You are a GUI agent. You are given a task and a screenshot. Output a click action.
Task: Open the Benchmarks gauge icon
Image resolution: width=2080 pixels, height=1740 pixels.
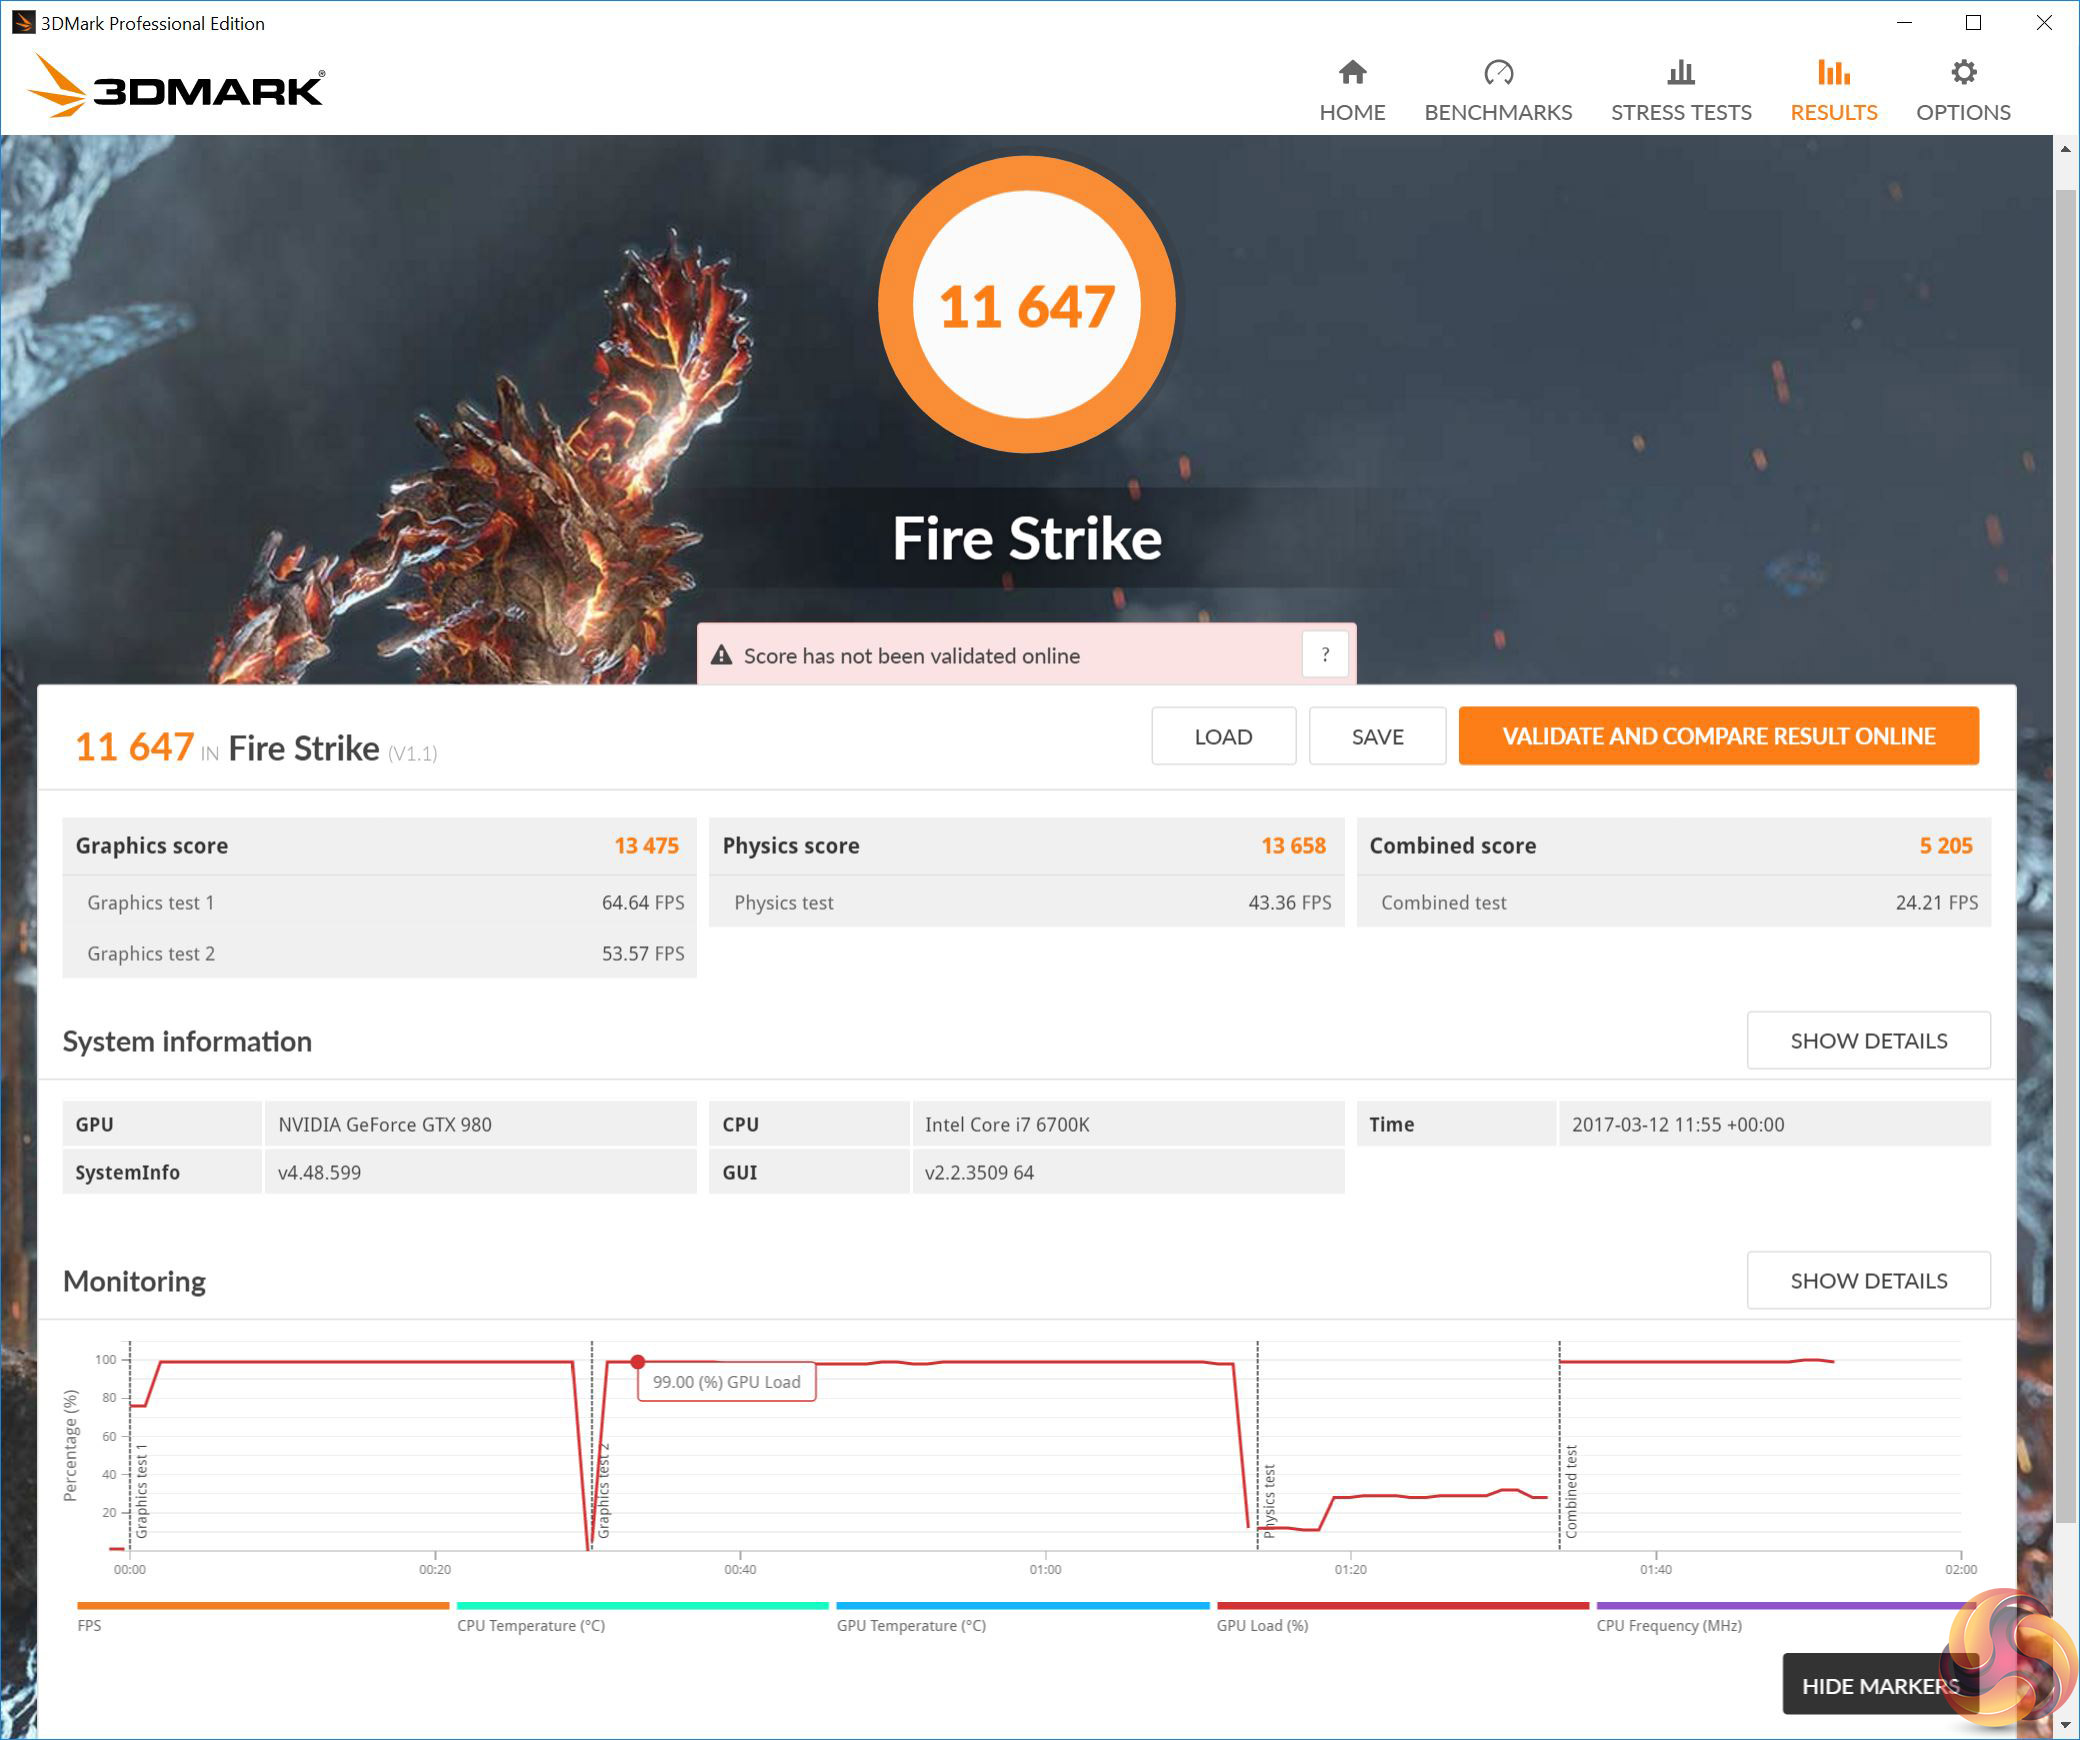(1497, 72)
